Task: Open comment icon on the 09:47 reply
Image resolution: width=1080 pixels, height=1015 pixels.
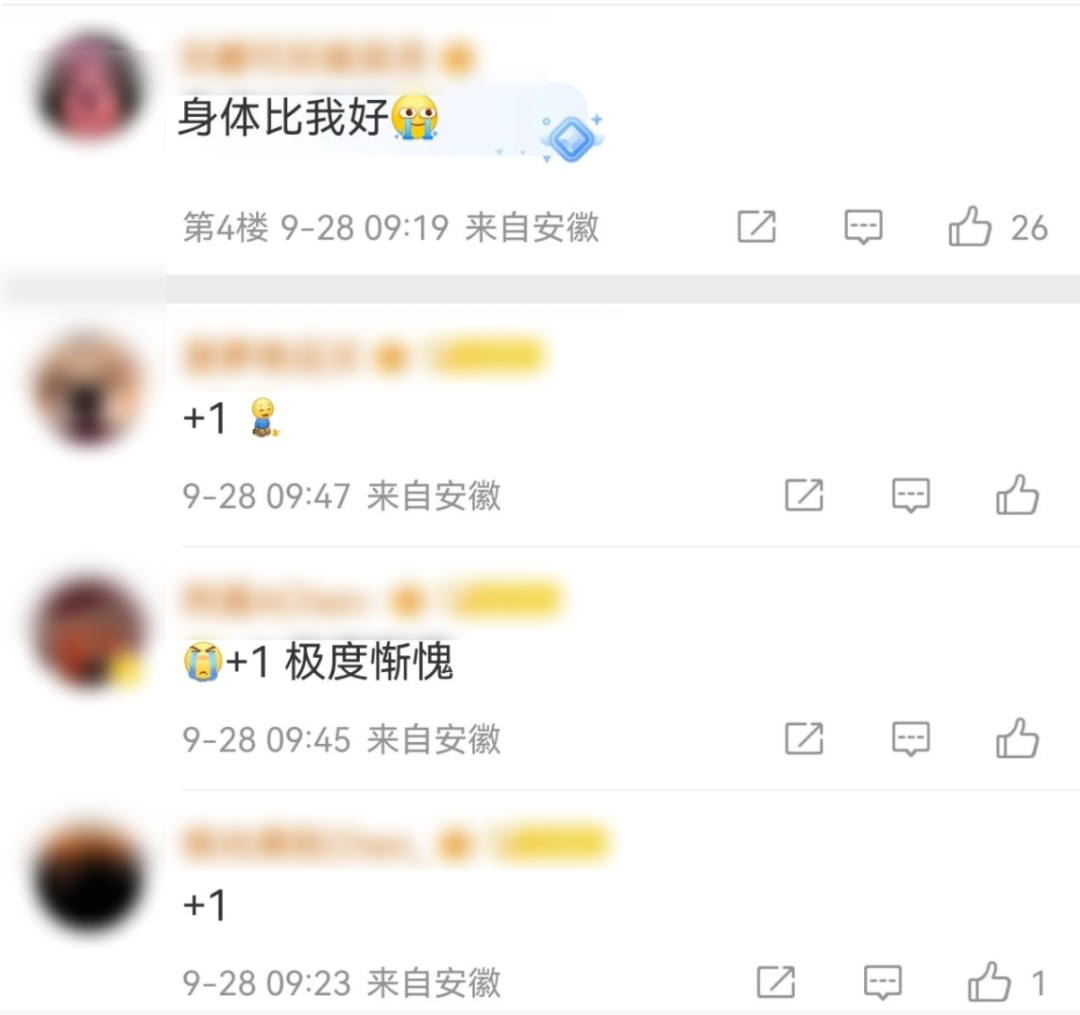Action: 911,496
